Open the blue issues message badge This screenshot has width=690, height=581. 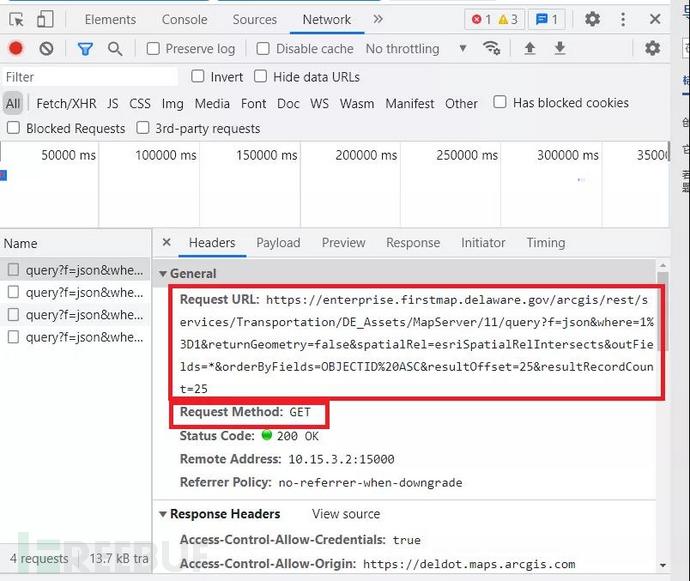(x=547, y=19)
